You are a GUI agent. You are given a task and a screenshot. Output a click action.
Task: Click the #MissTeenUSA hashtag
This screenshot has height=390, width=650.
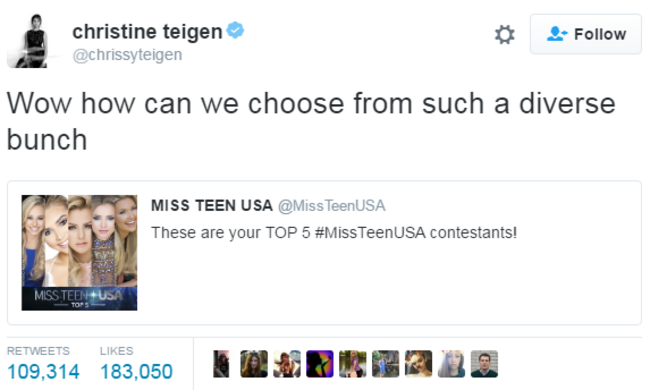(370, 233)
